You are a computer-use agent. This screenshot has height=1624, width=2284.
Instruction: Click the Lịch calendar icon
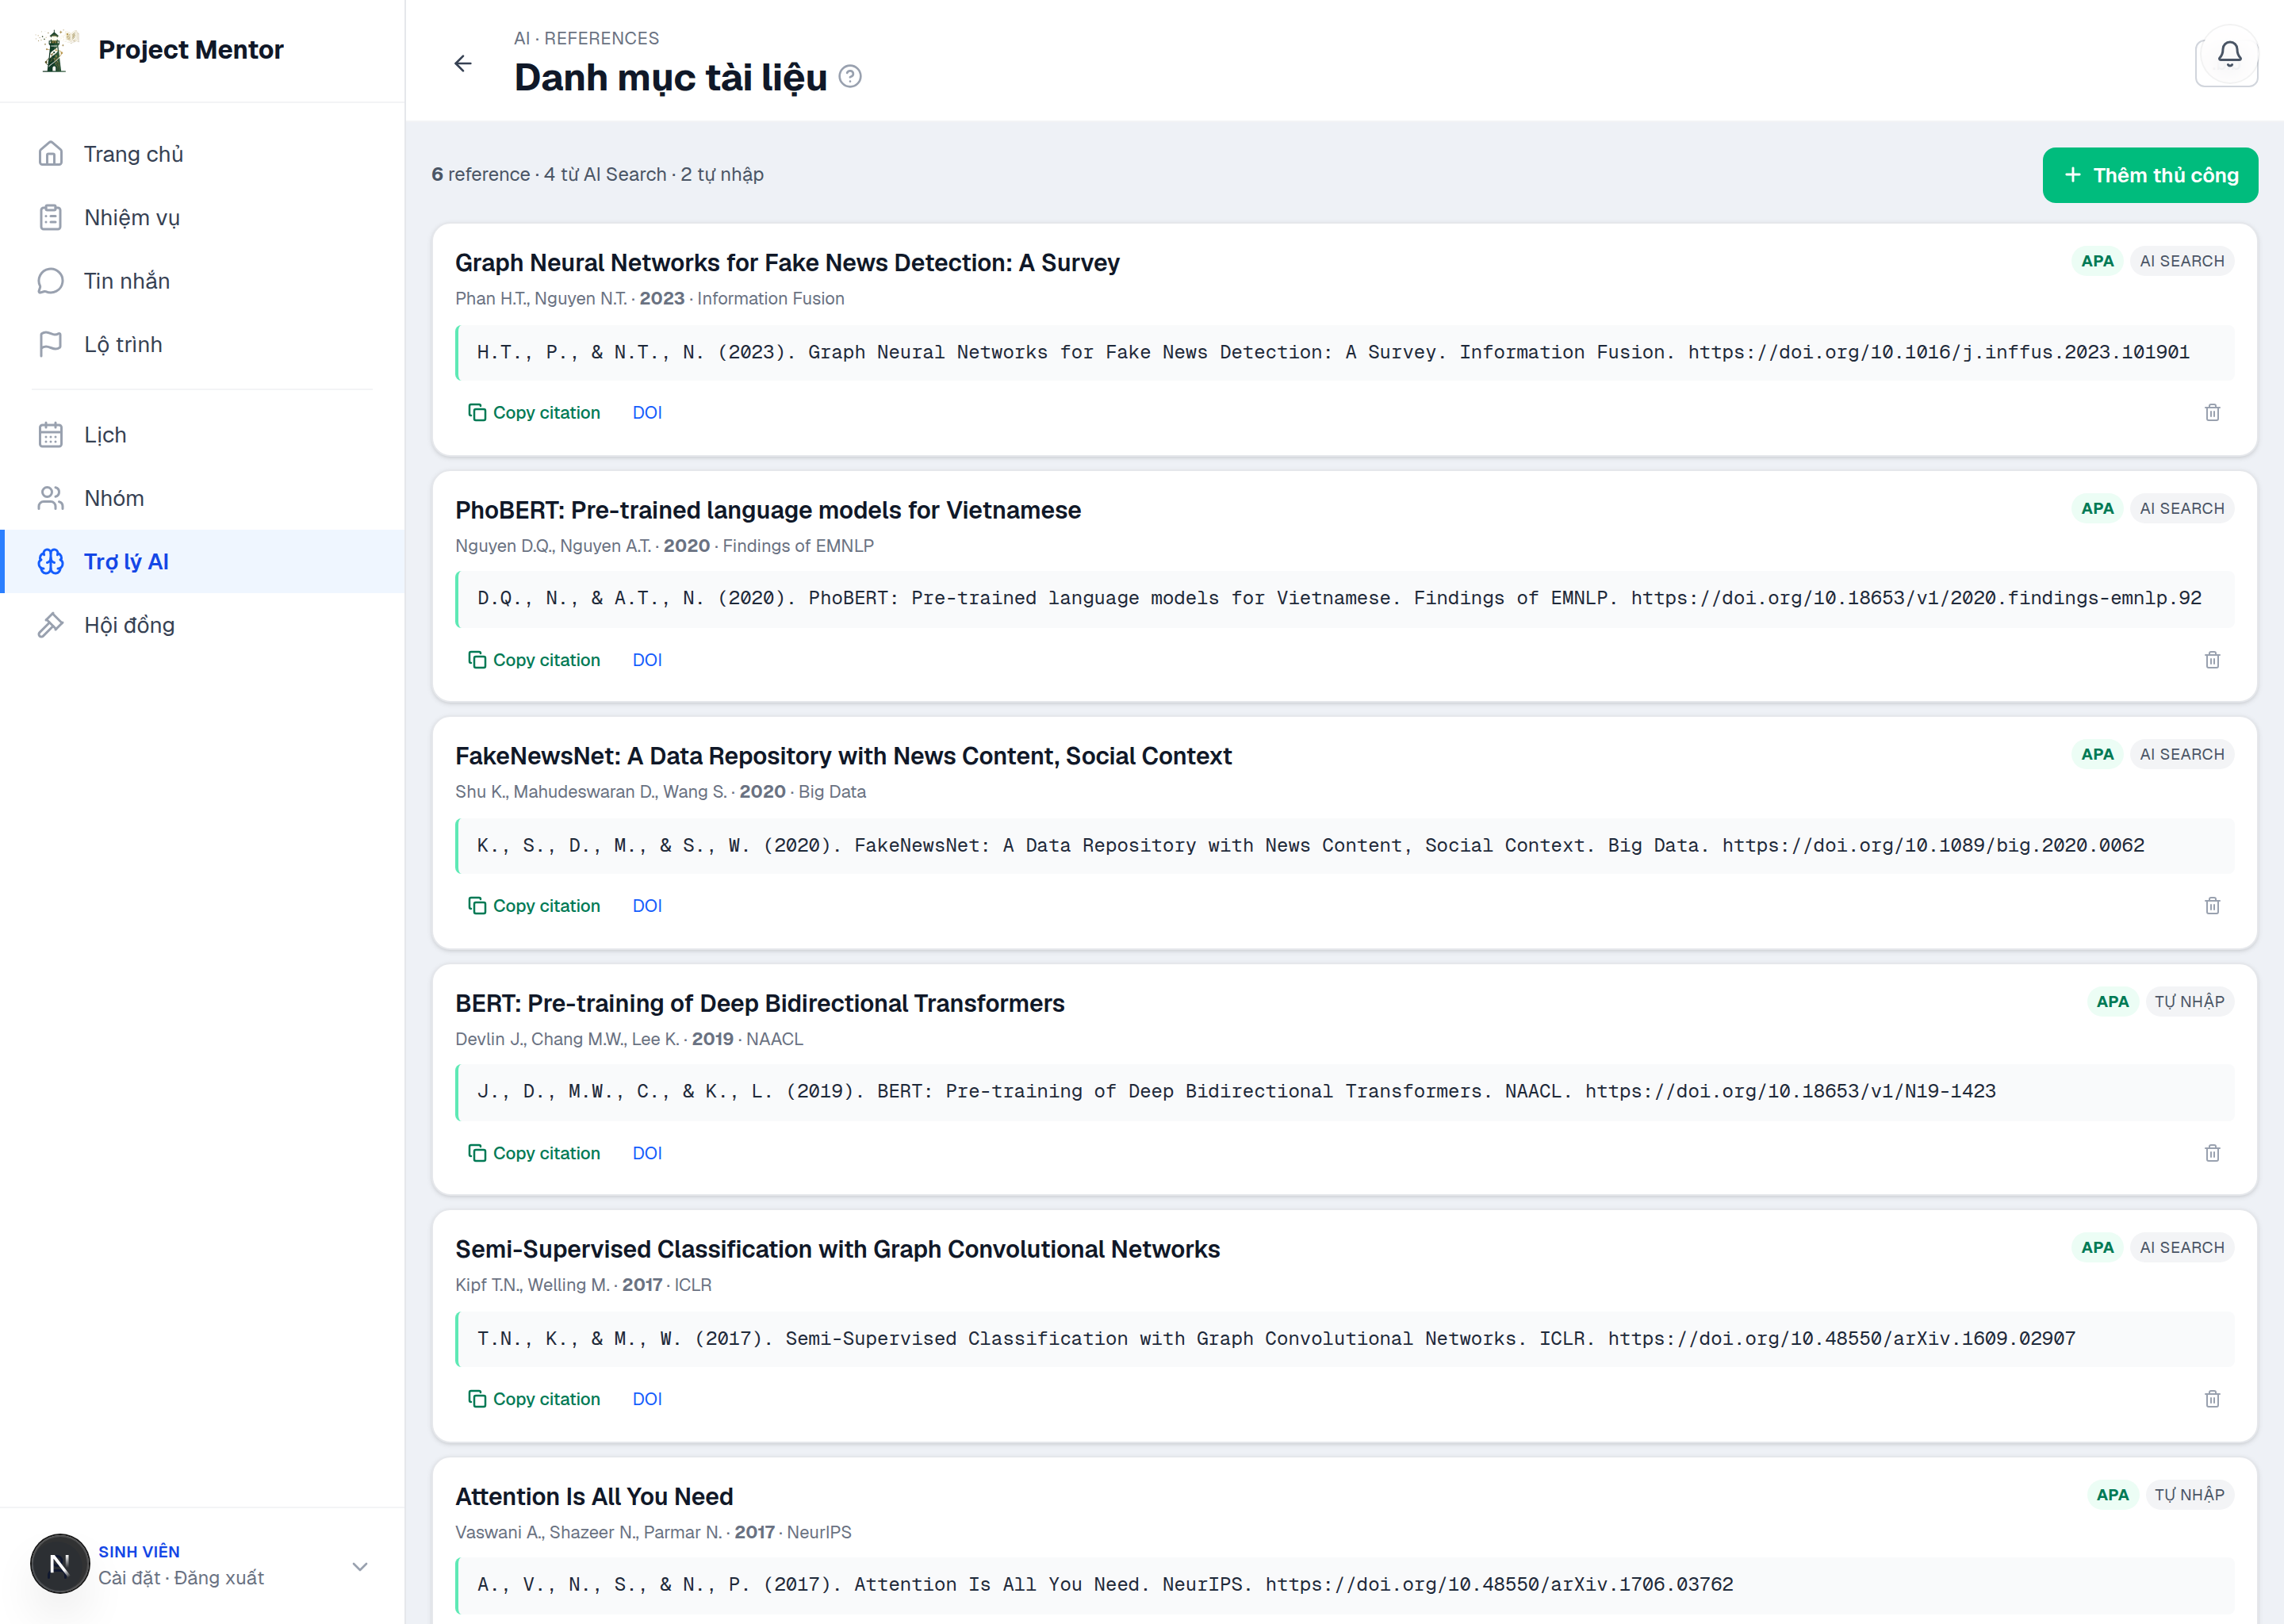click(51, 435)
